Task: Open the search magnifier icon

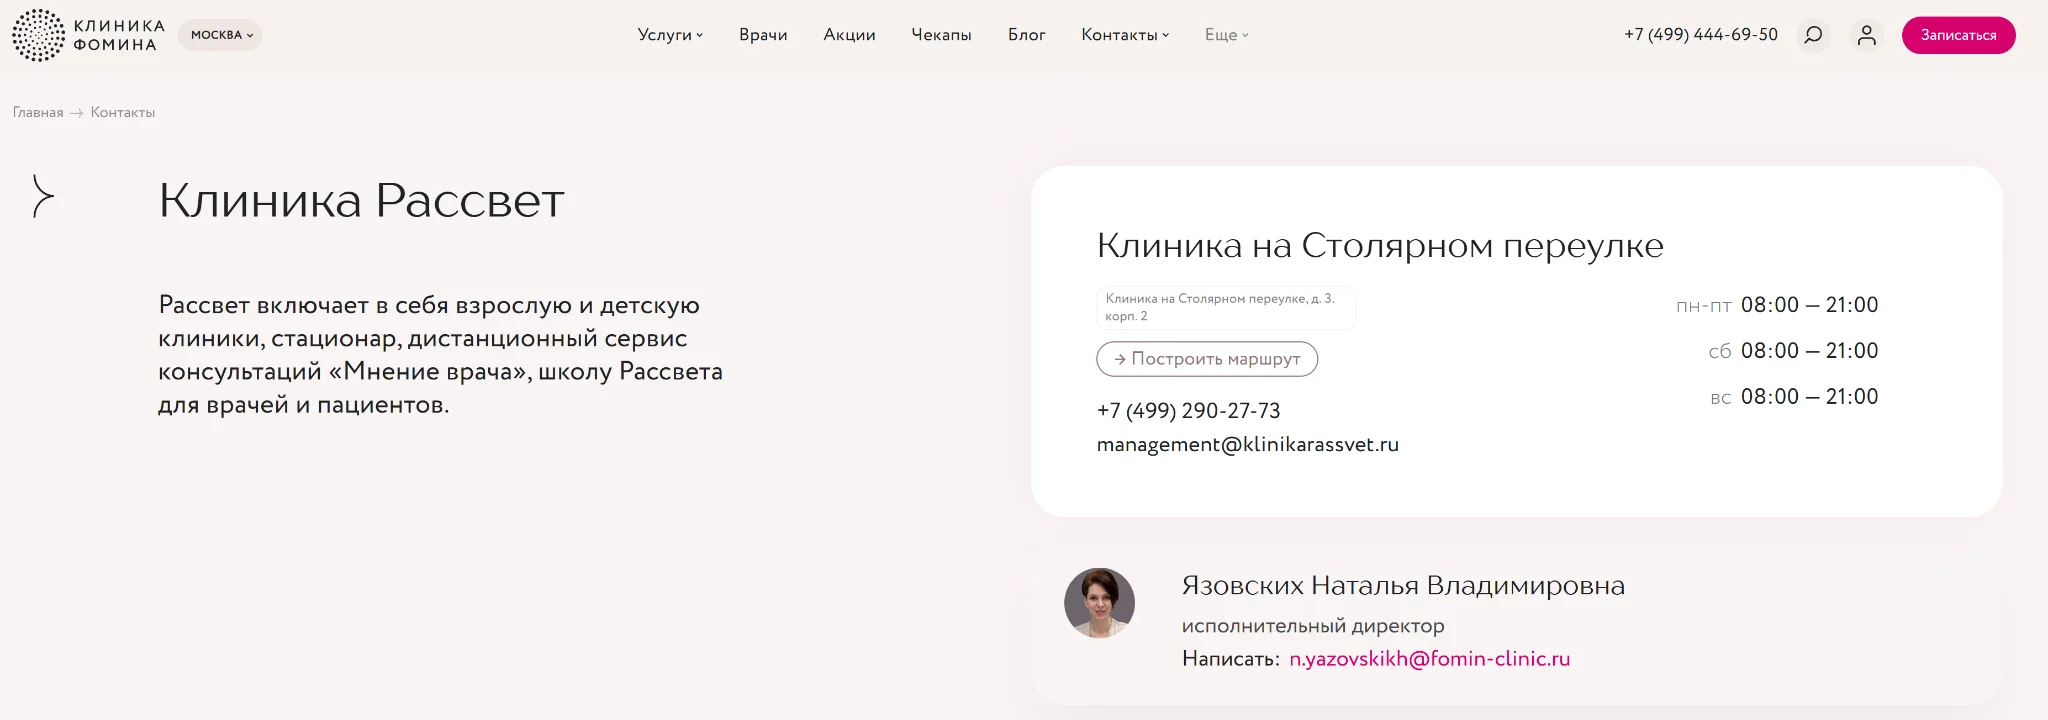Action: 1813,35
